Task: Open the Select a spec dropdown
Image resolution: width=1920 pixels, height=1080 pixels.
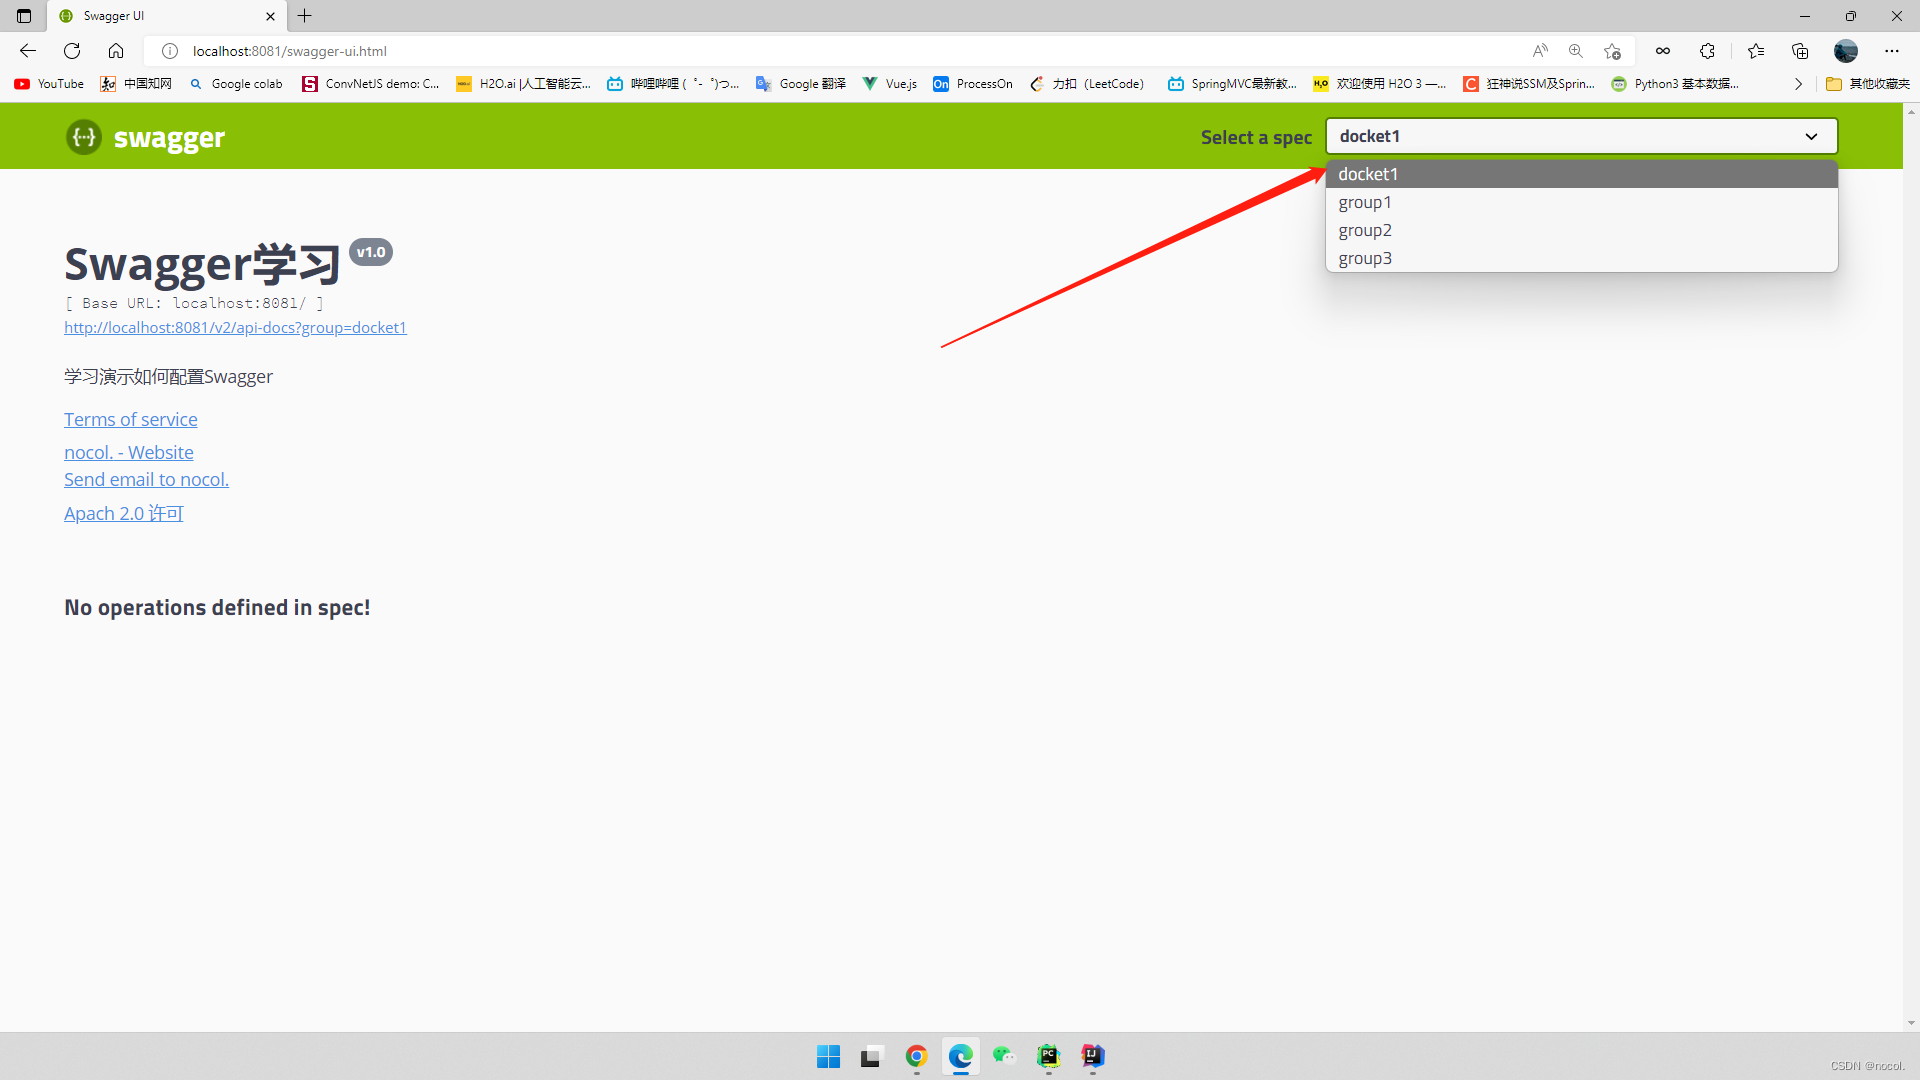Action: [1581, 136]
